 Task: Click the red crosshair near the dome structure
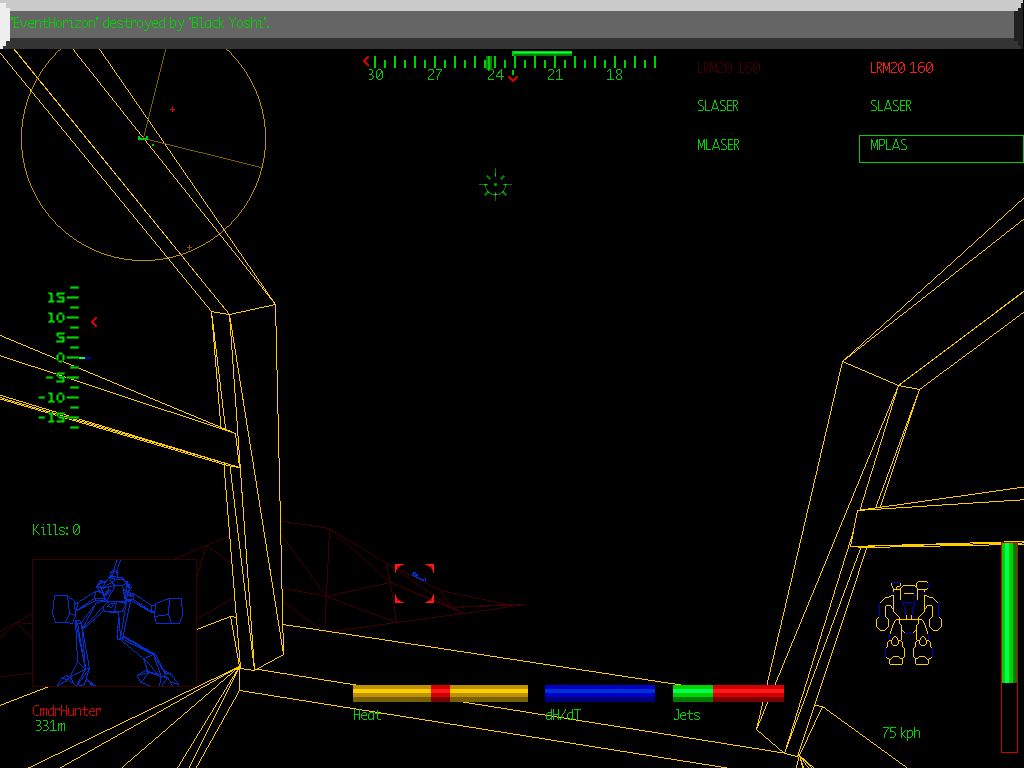tap(172, 109)
